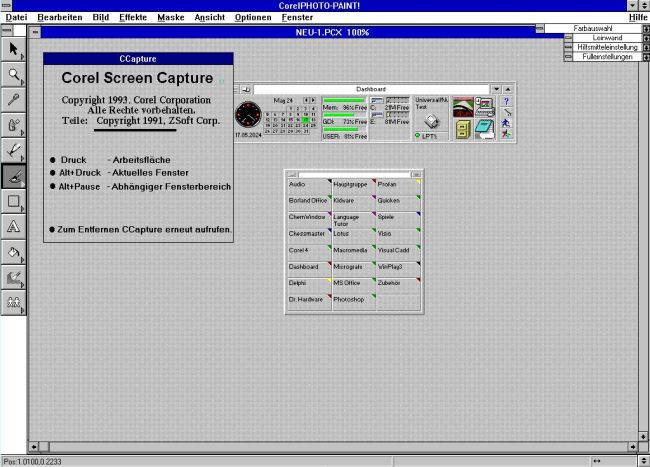650x467 pixels.
Task: Click the Hauptgruppe group button
Action: click(x=354, y=187)
